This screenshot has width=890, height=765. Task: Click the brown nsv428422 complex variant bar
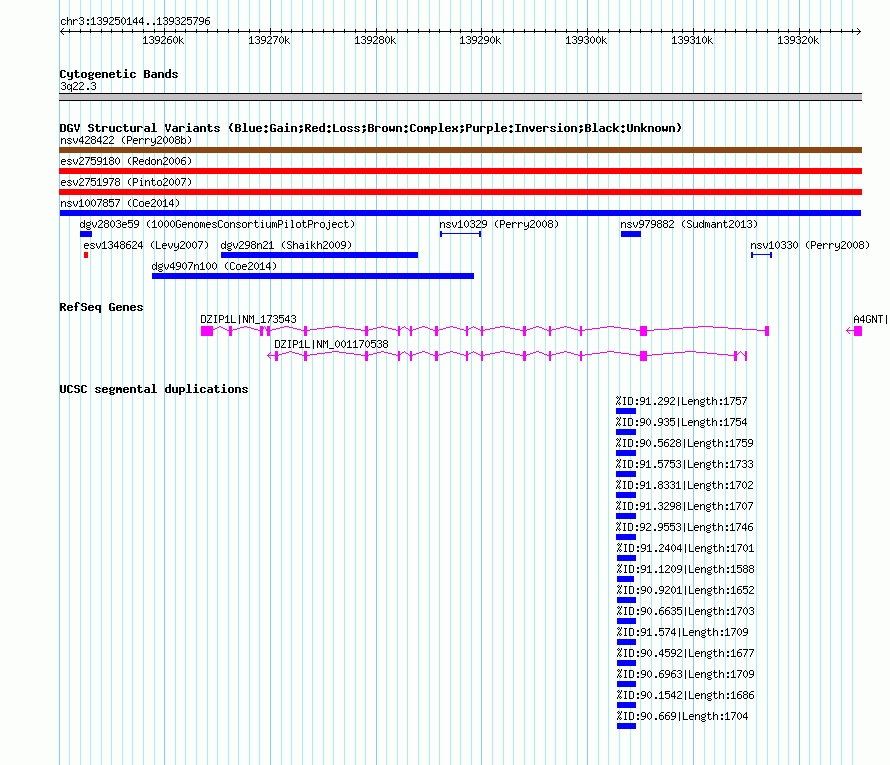(x=460, y=150)
